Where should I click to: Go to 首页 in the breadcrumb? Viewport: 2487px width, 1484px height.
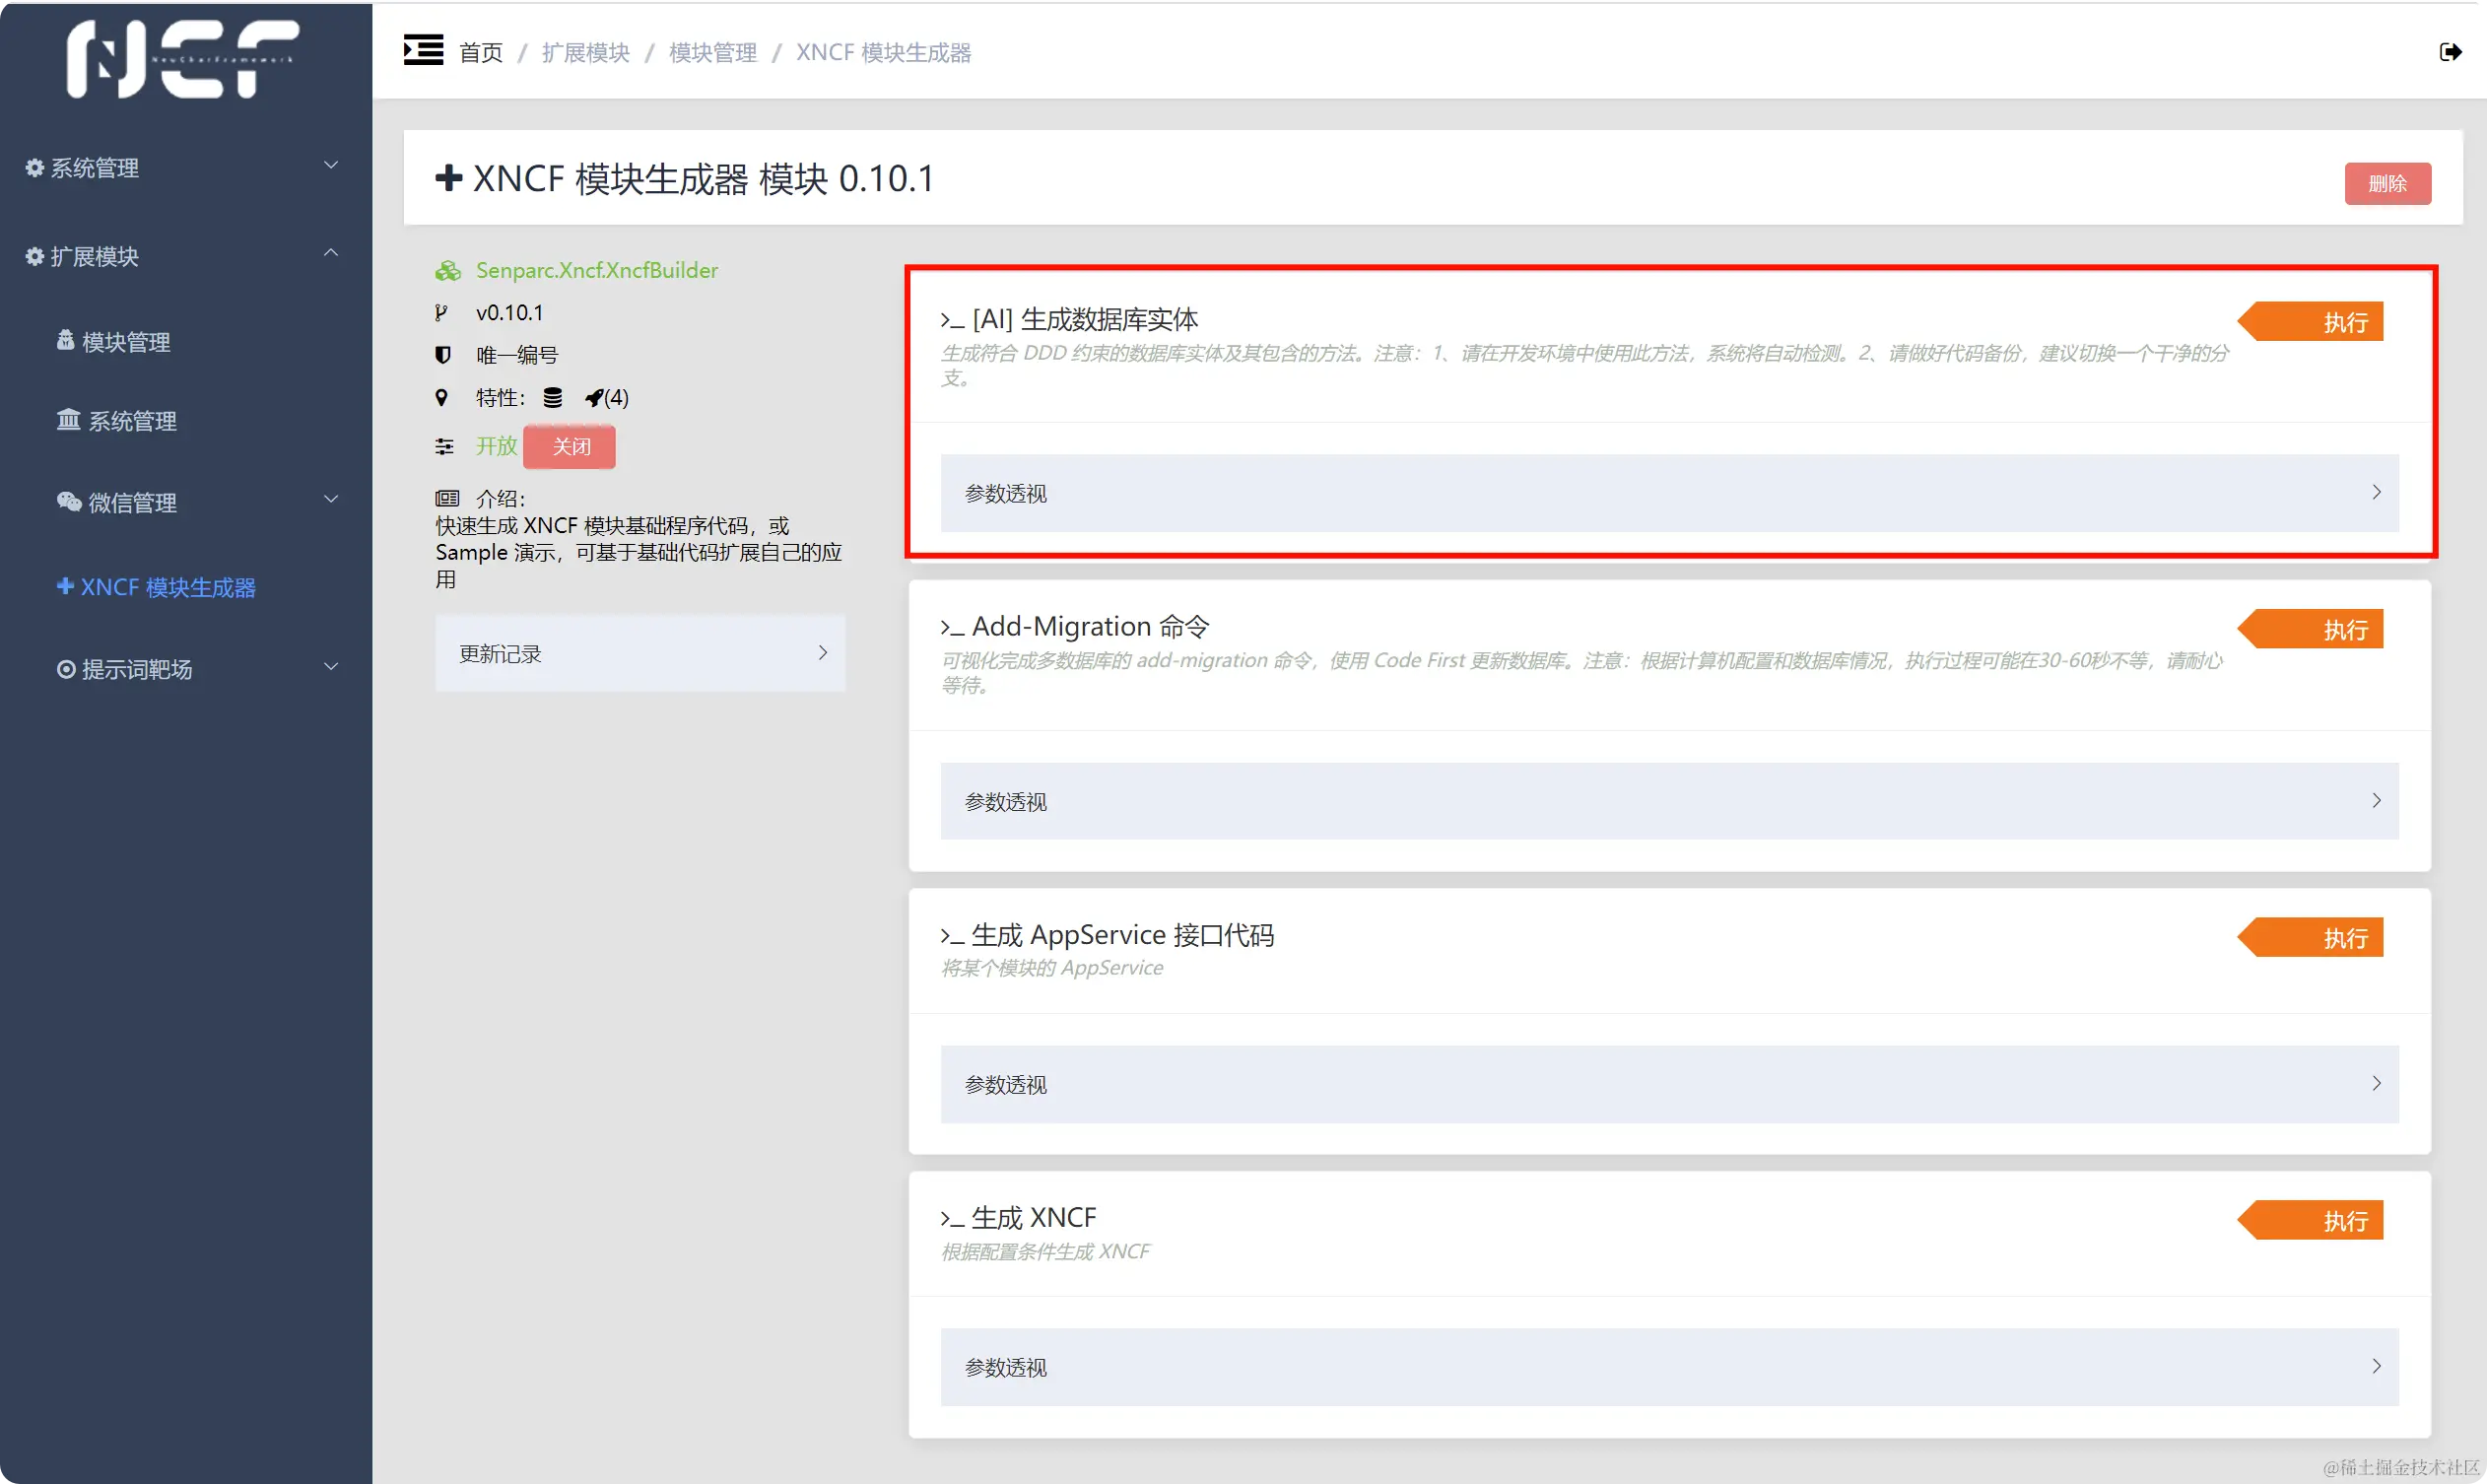pos(480,52)
